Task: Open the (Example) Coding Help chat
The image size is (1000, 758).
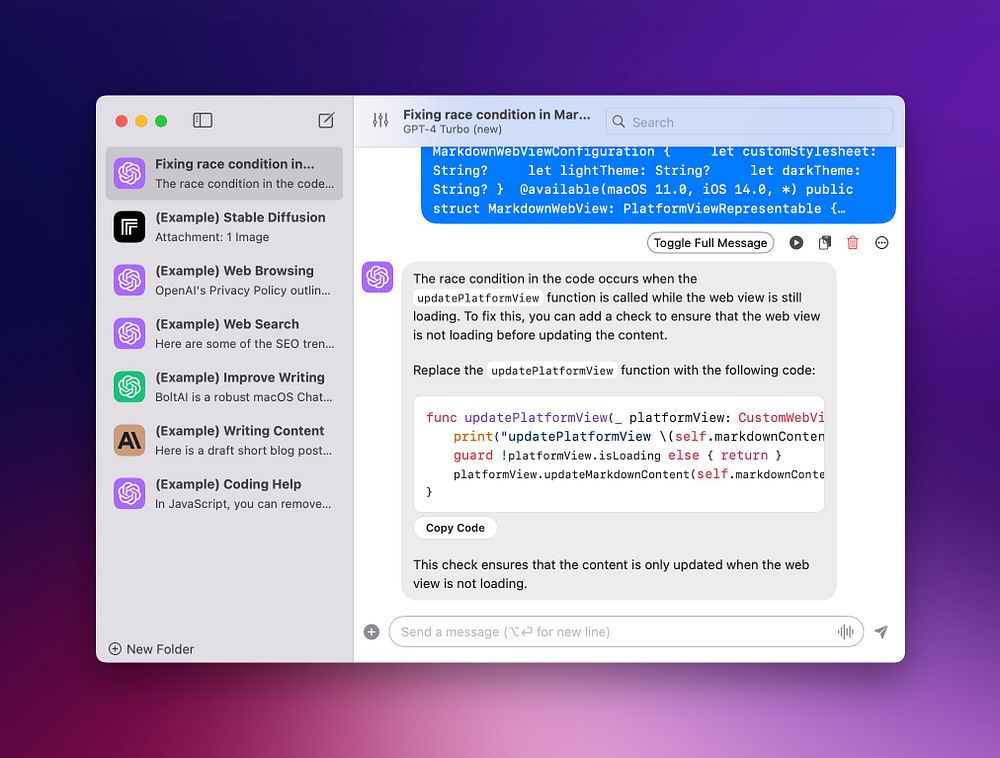Action: pyautogui.click(x=224, y=493)
